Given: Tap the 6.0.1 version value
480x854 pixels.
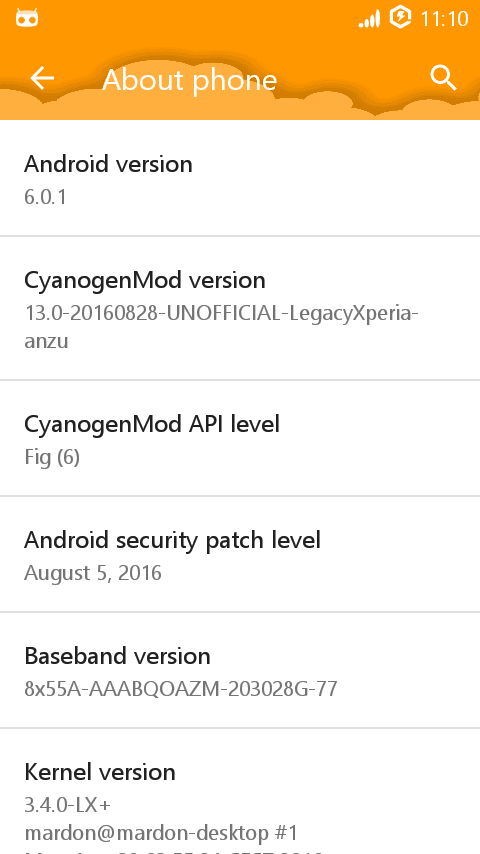Looking at the screenshot, I should click(x=45, y=197).
